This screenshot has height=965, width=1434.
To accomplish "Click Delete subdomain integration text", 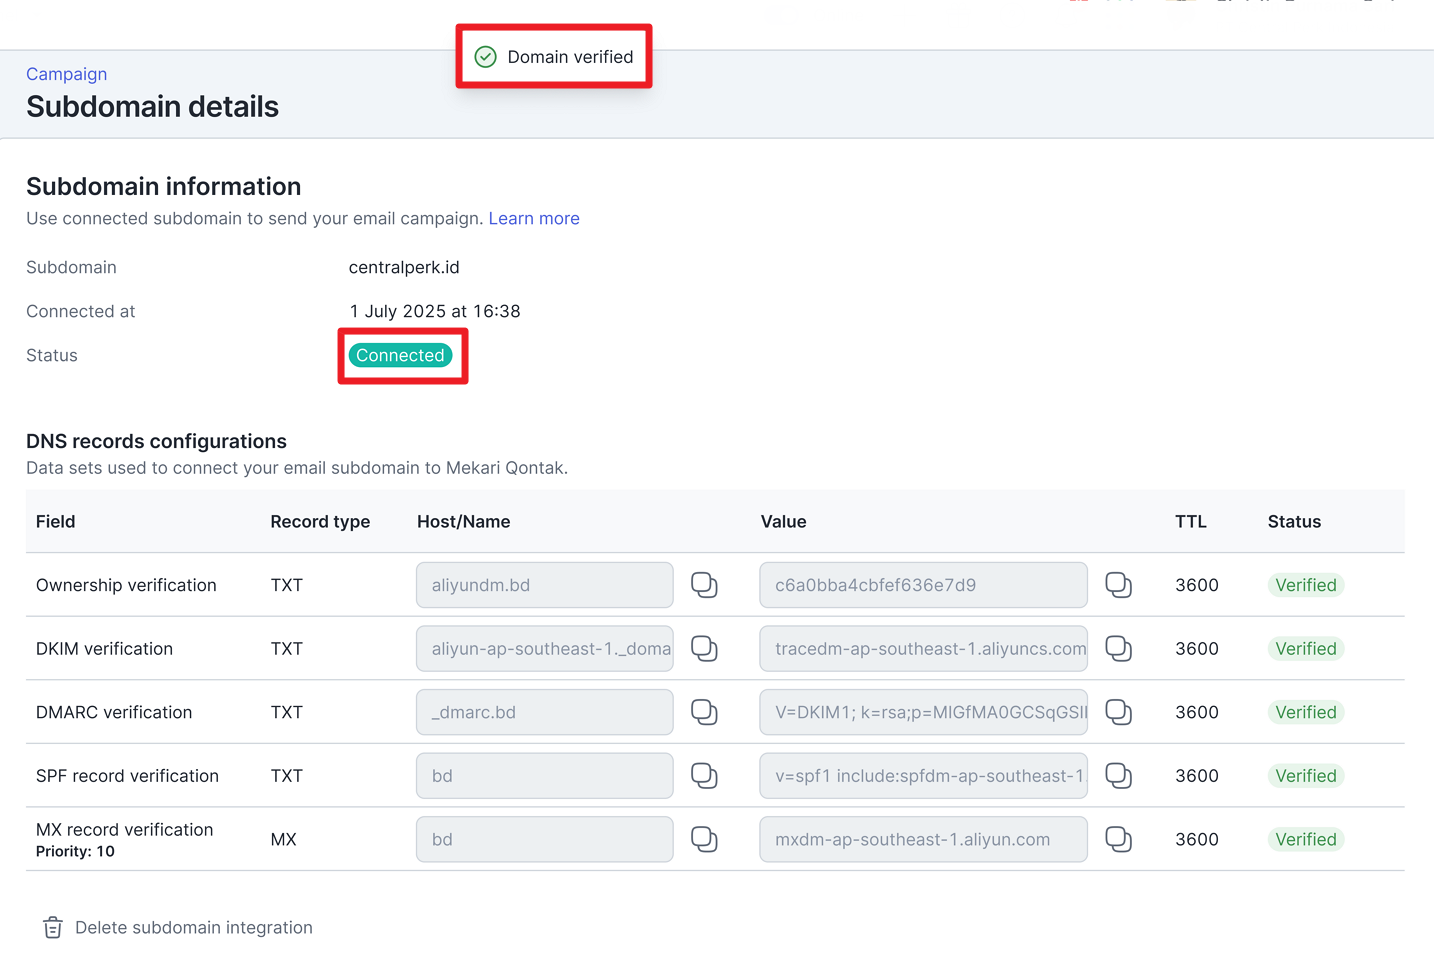I will (x=194, y=928).
